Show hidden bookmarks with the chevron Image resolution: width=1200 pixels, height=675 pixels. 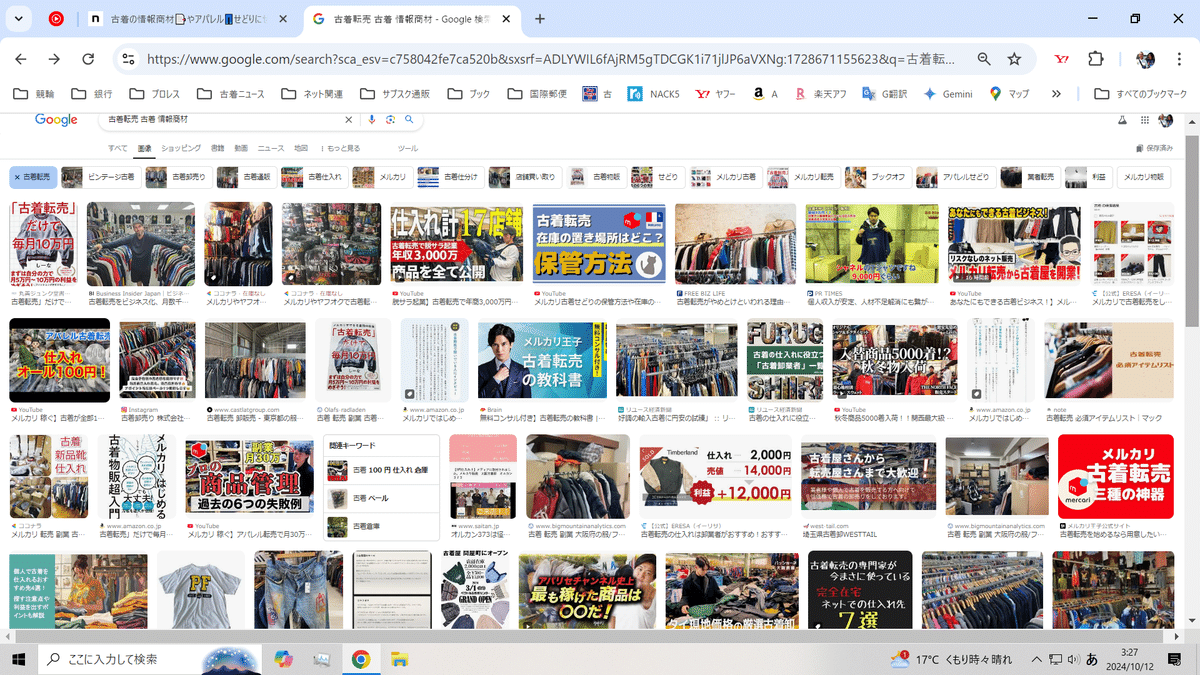(x=1056, y=93)
